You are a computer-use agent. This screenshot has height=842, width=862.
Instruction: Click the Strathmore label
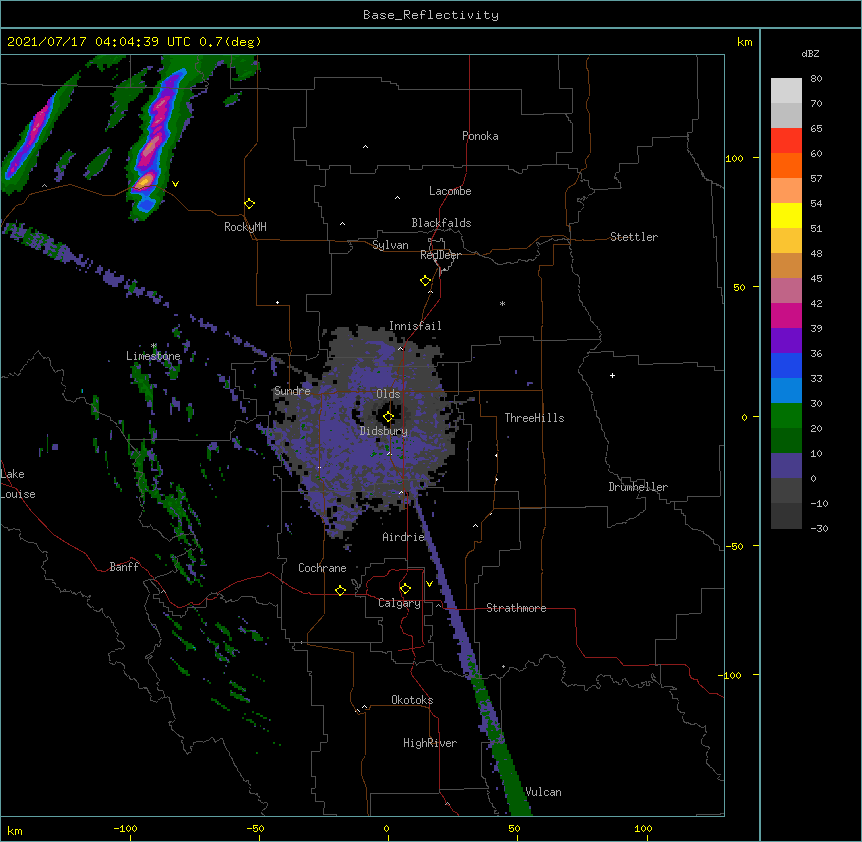516,608
